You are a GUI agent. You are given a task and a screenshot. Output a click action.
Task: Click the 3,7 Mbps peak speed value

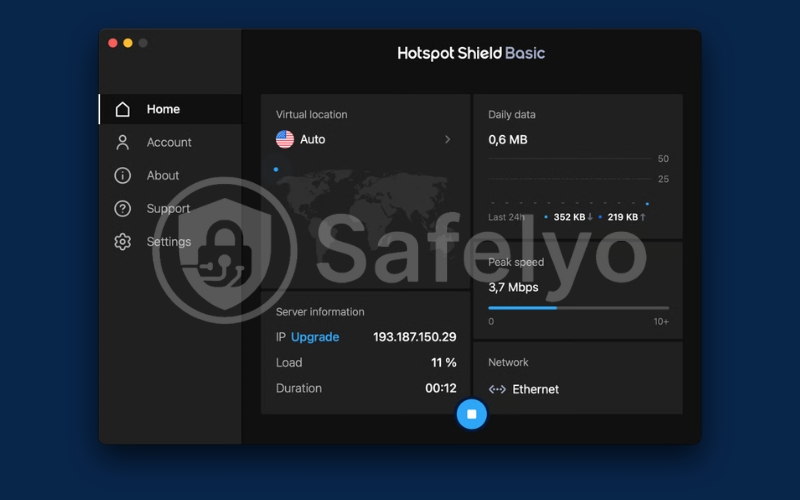(x=513, y=287)
